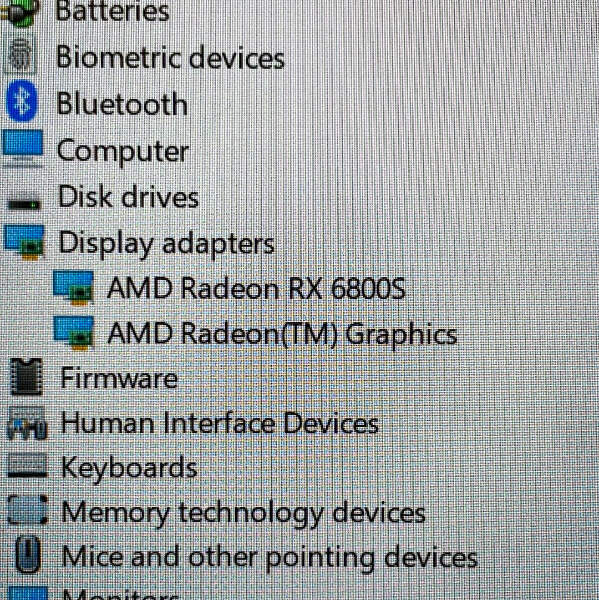Click the Computer monitor icon
The height and width of the screenshot is (600, 599).
click(23, 148)
